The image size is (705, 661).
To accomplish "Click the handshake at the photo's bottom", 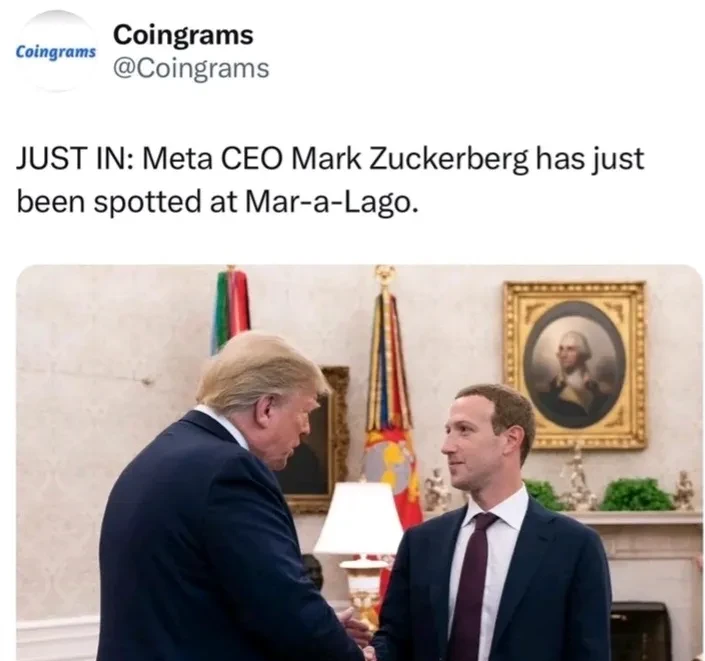I will (357, 634).
